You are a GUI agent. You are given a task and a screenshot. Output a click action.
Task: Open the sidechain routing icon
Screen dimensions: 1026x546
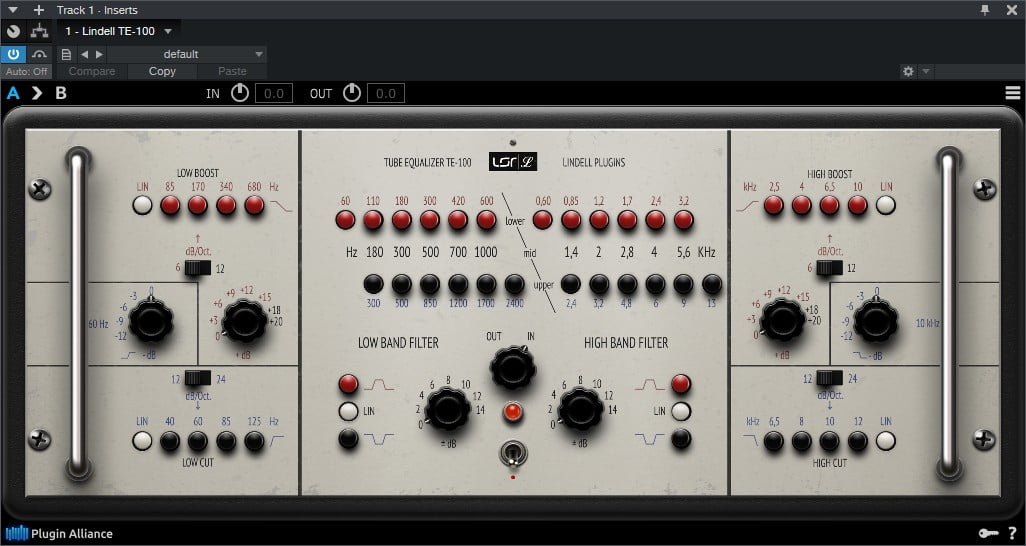(x=39, y=31)
